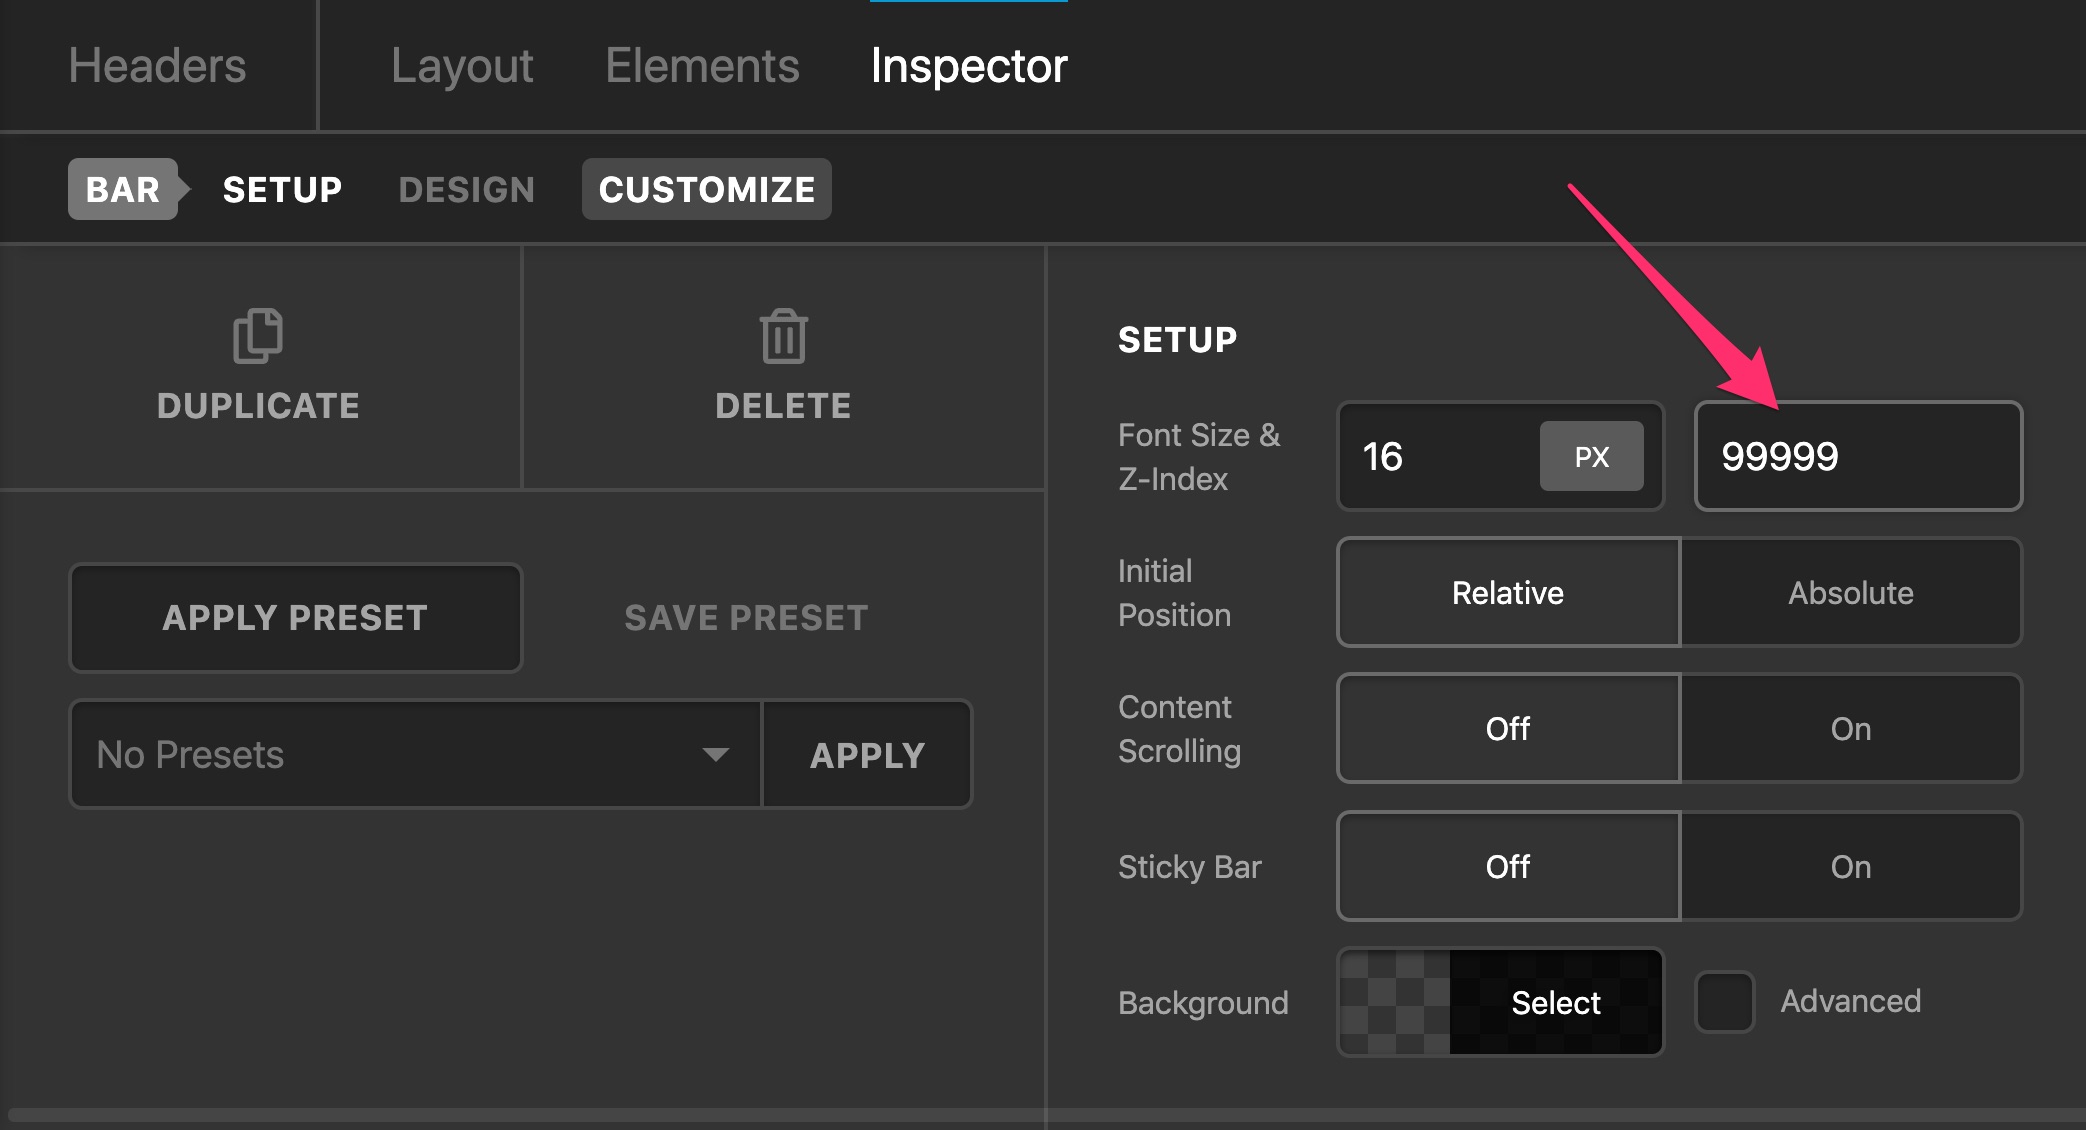Turn Content Scrolling On

[1851, 728]
